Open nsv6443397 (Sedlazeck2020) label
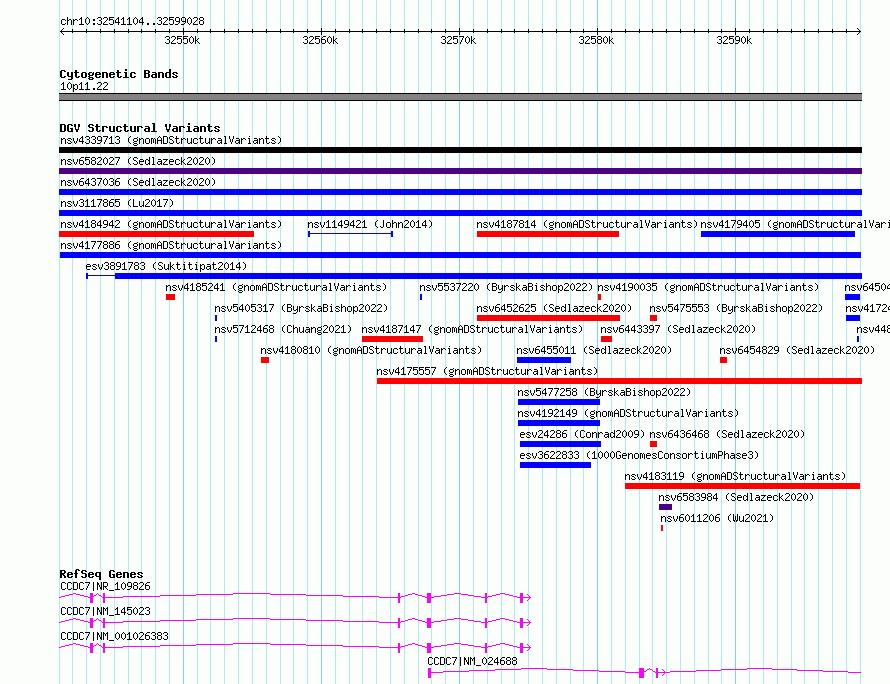890x684 pixels. [678, 329]
